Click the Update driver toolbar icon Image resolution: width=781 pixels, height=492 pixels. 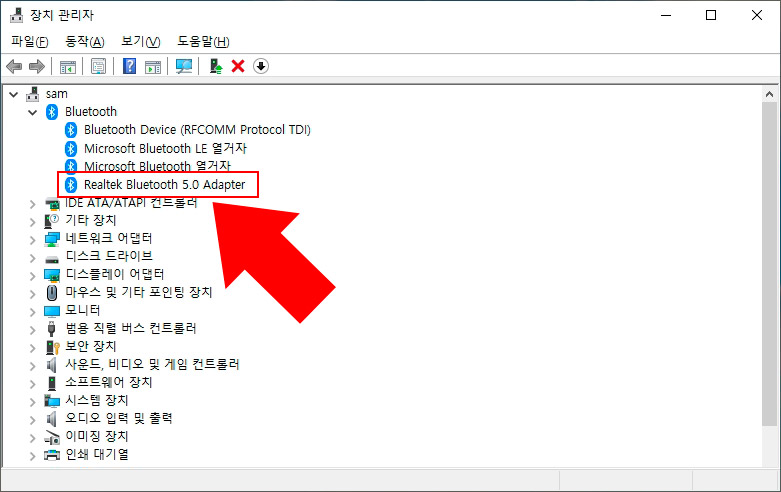tap(216, 66)
